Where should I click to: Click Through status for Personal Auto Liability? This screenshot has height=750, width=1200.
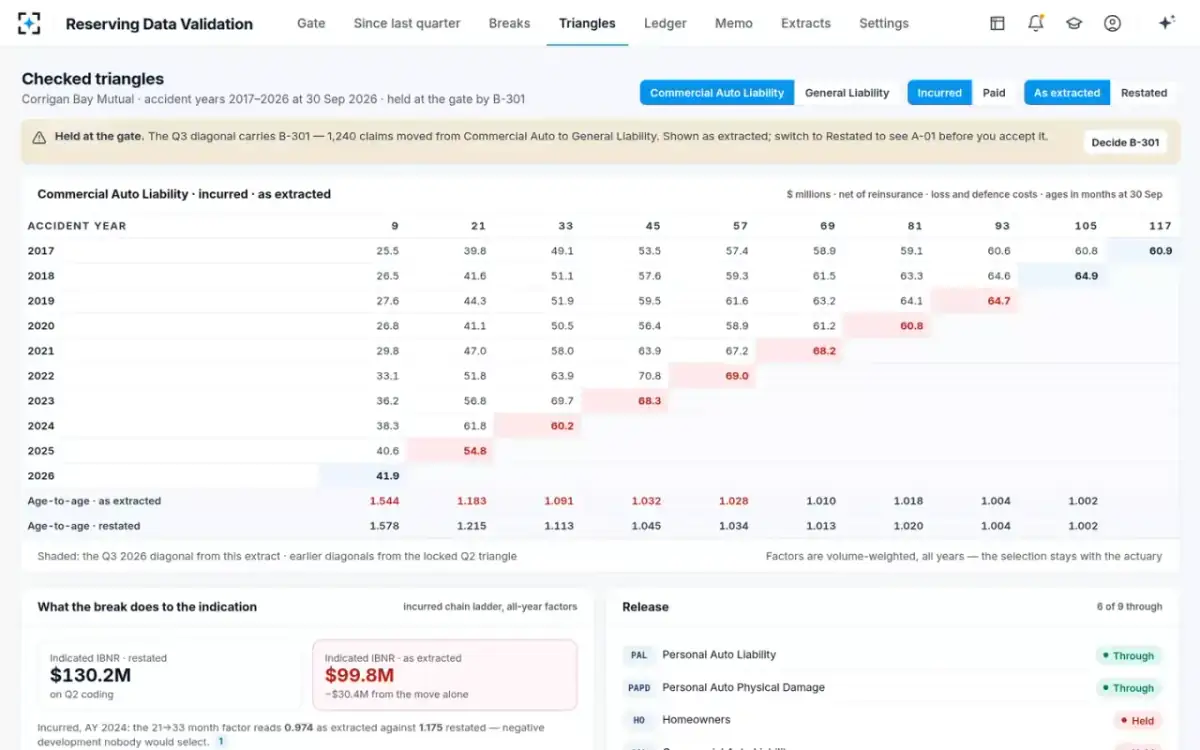1128,656
